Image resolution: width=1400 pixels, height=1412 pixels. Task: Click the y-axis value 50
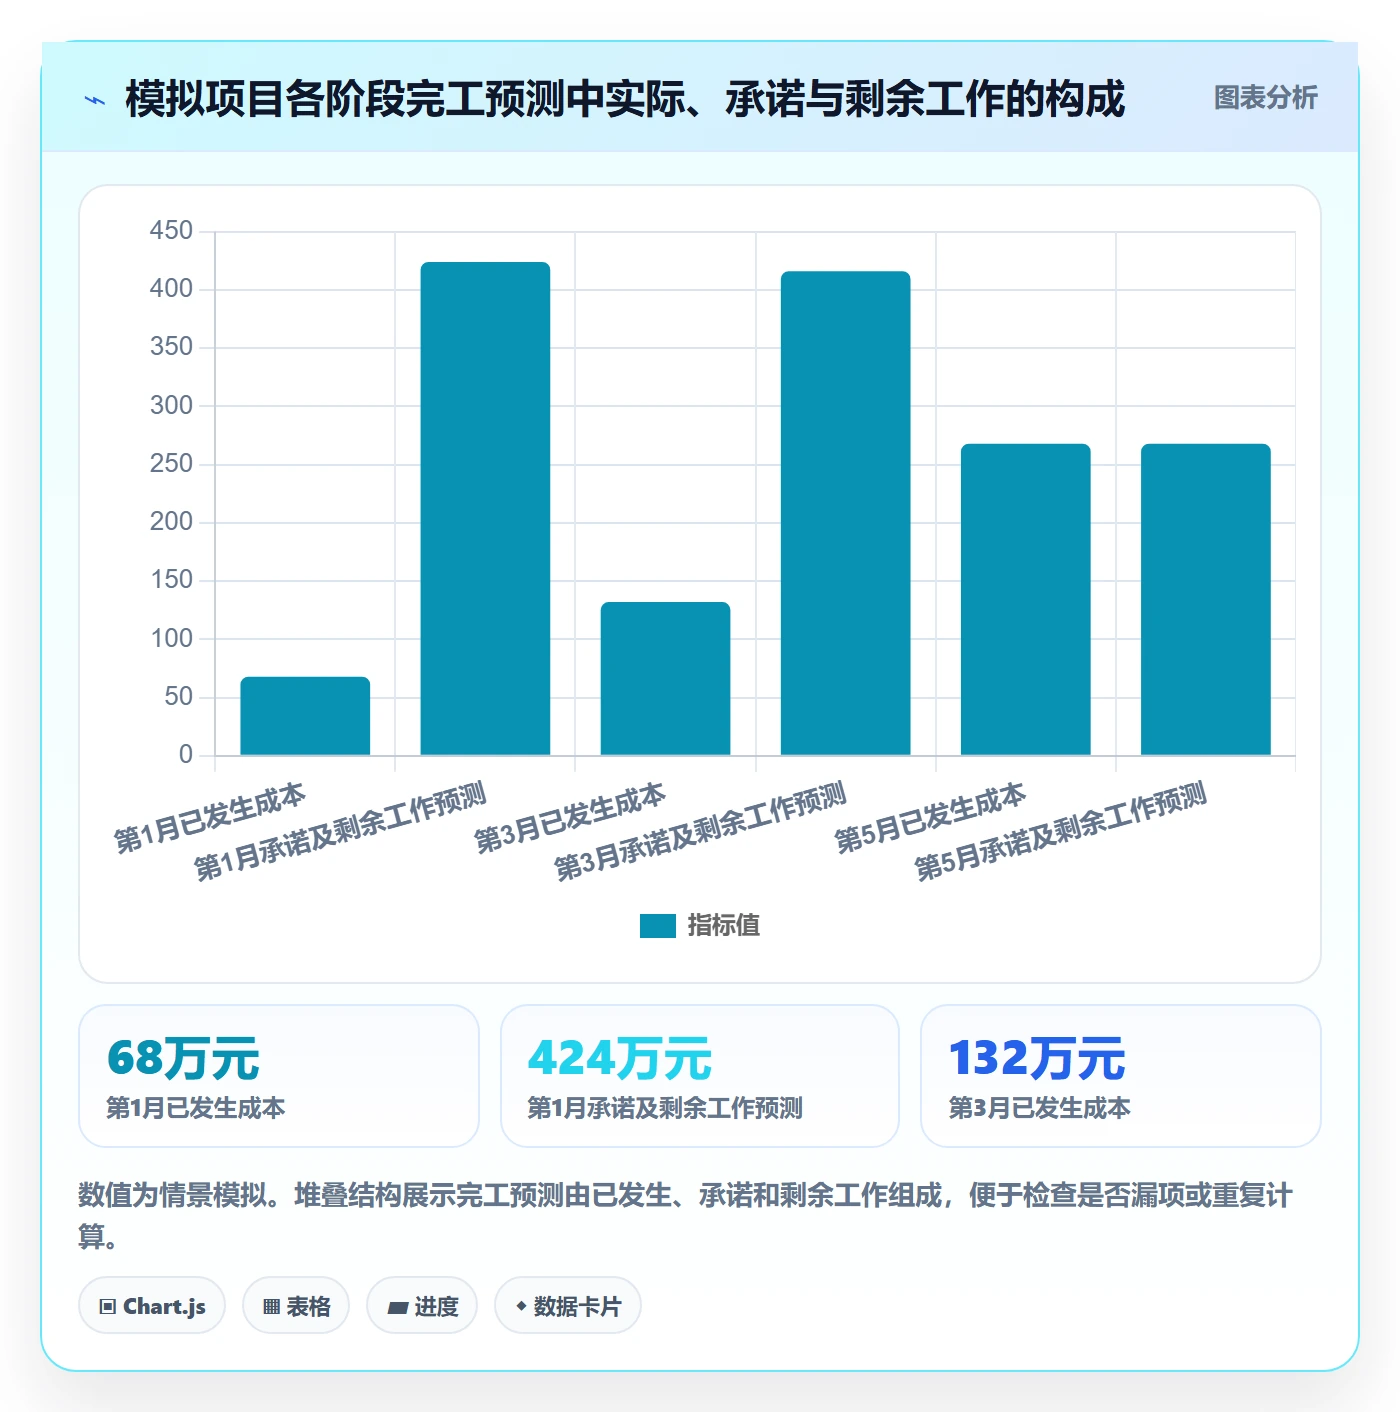click(178, 697)
